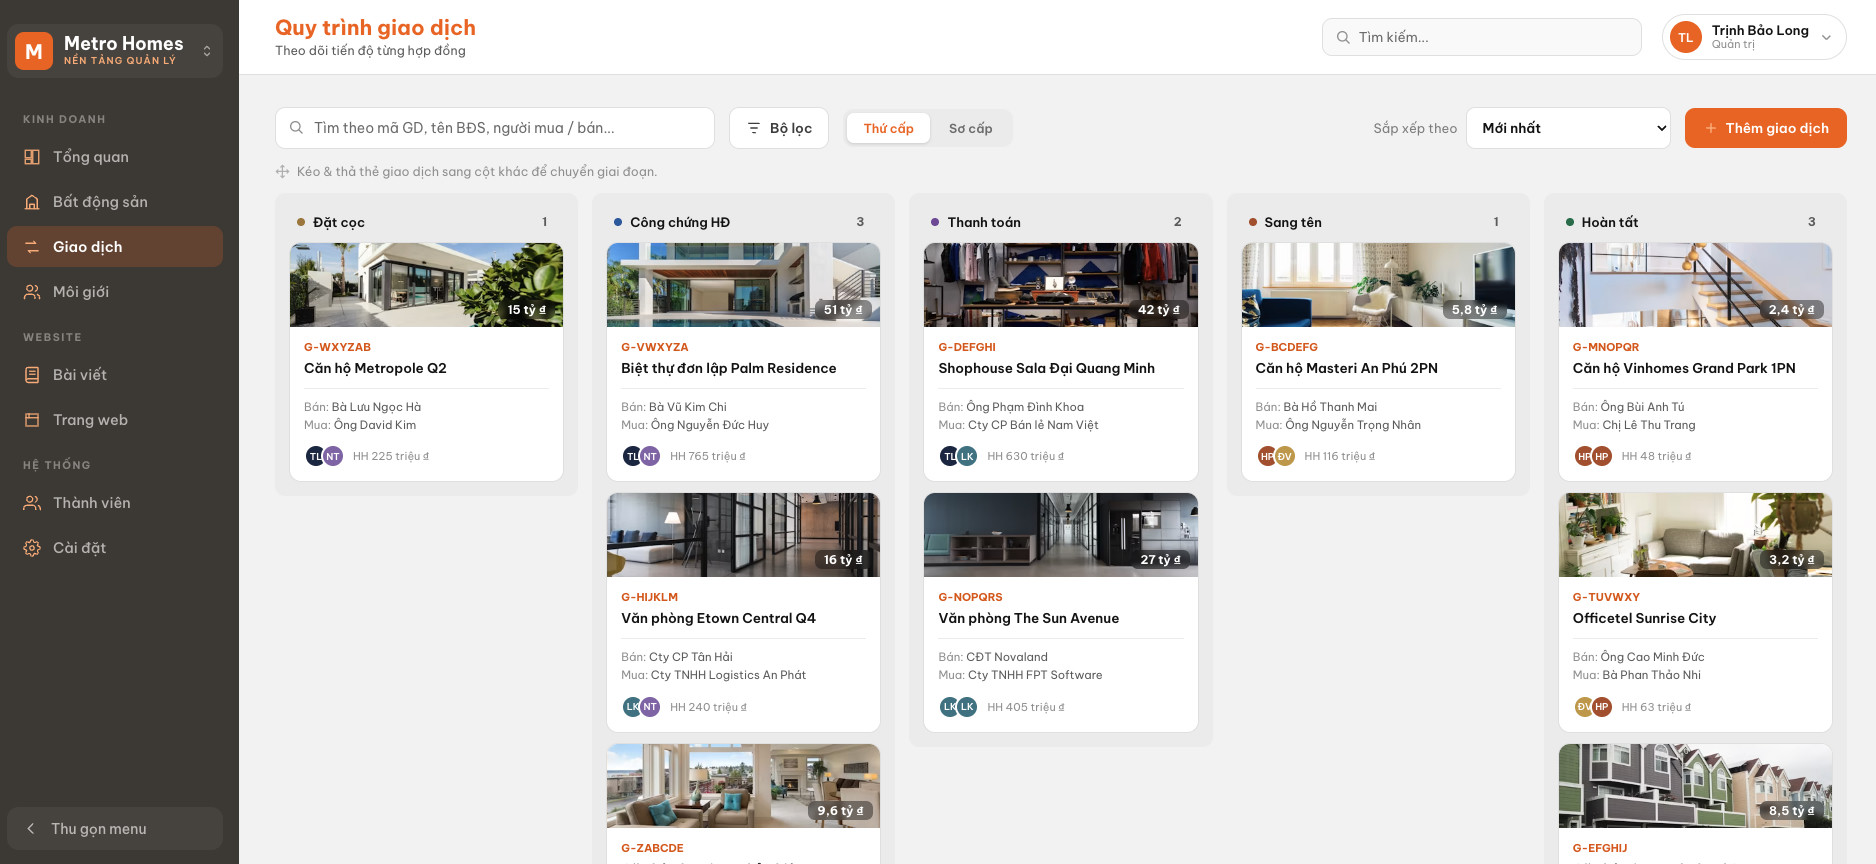Click the NT avatar on the Metropole Q2 card

point(333,456)
